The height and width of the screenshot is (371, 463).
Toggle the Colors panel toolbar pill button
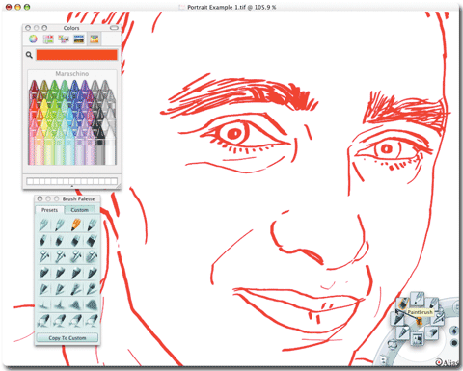coord(114,28)
